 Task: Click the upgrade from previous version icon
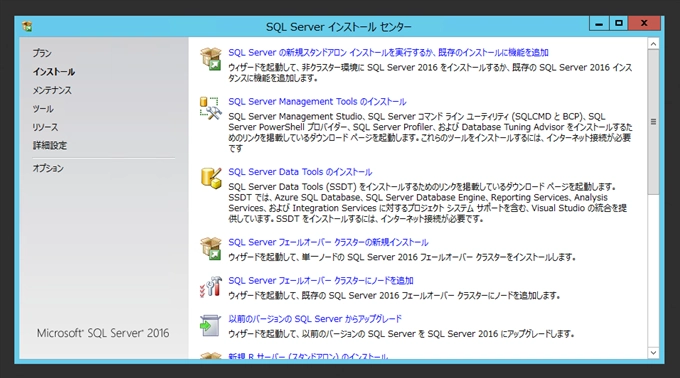tap(211, 325)
